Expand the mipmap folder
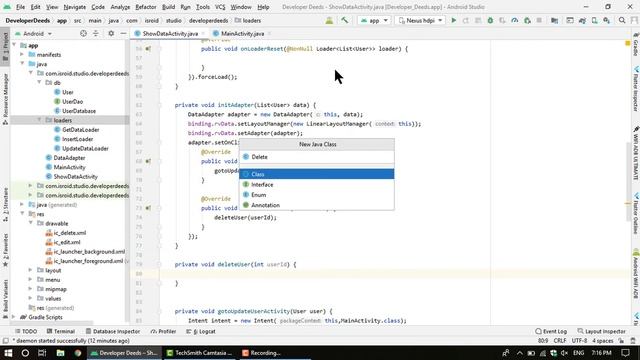This screenshot has width=640, height=360. click(x=31, y=289)
